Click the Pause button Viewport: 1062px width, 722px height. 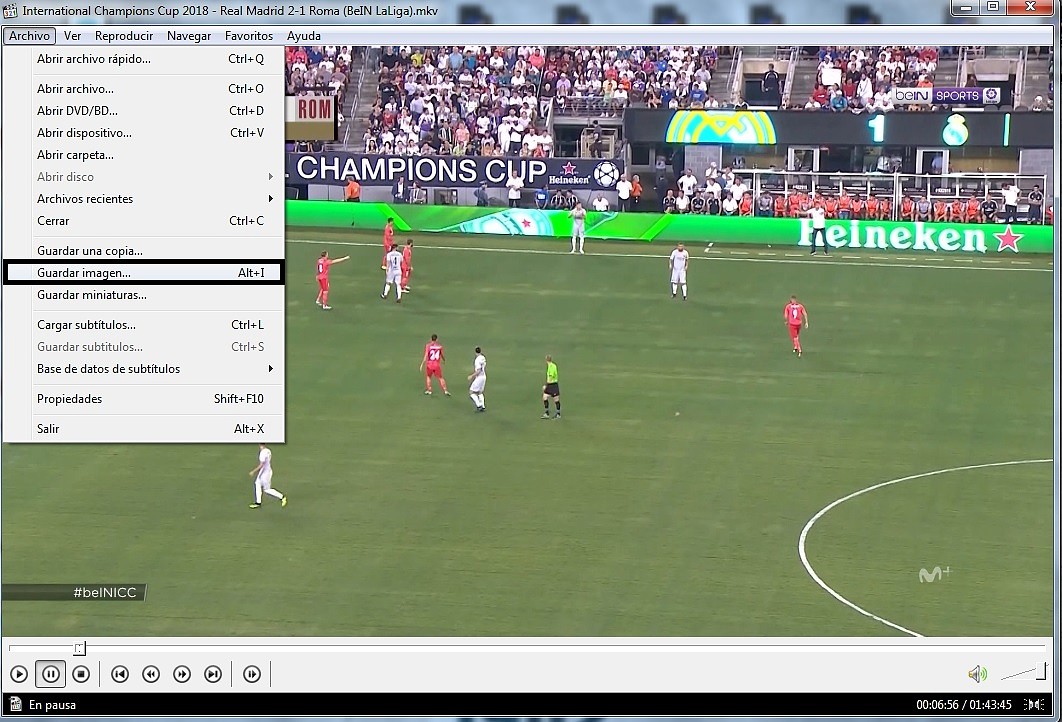(x=50, y=674)
